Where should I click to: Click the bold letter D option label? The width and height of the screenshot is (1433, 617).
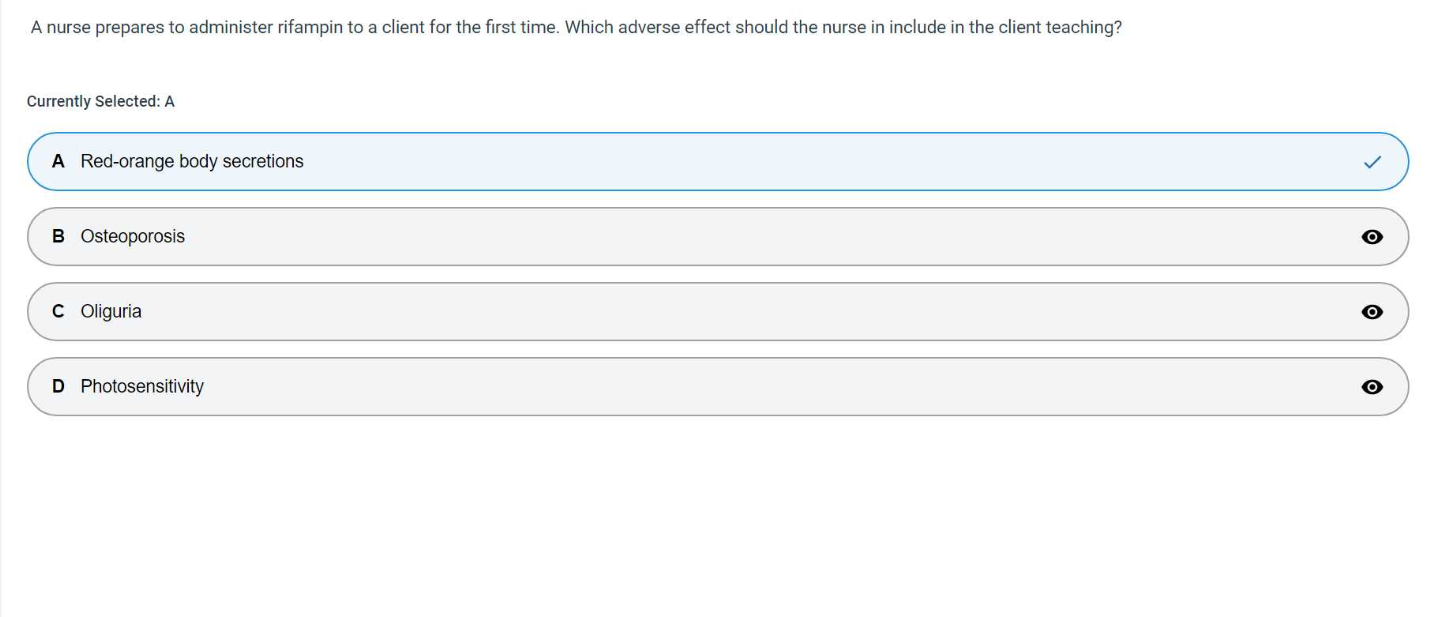59,387
